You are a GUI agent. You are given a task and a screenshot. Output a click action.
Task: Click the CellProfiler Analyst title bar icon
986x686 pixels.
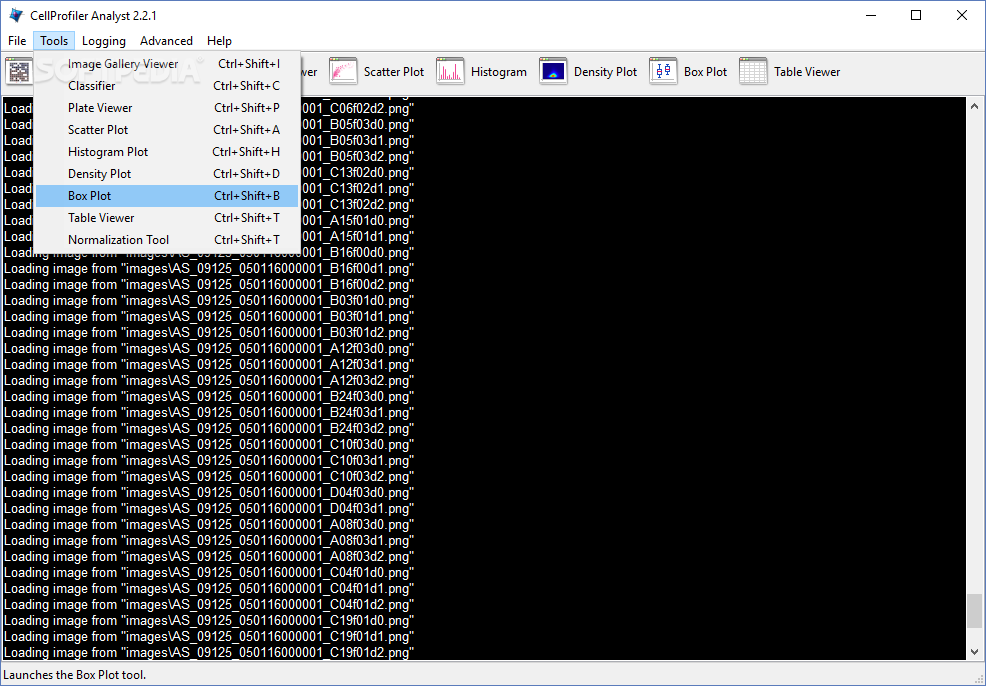[x=16, y=15]
